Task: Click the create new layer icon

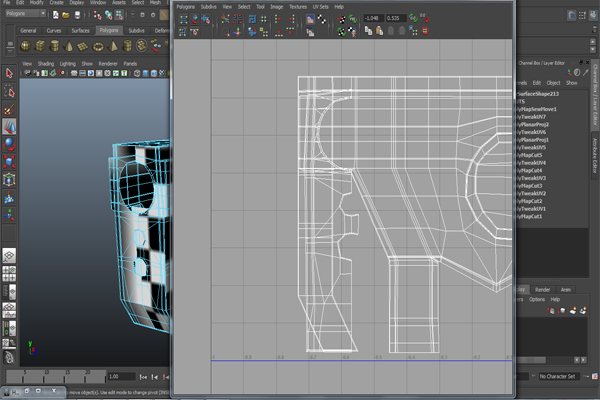Action: click(x=573, y=311)
